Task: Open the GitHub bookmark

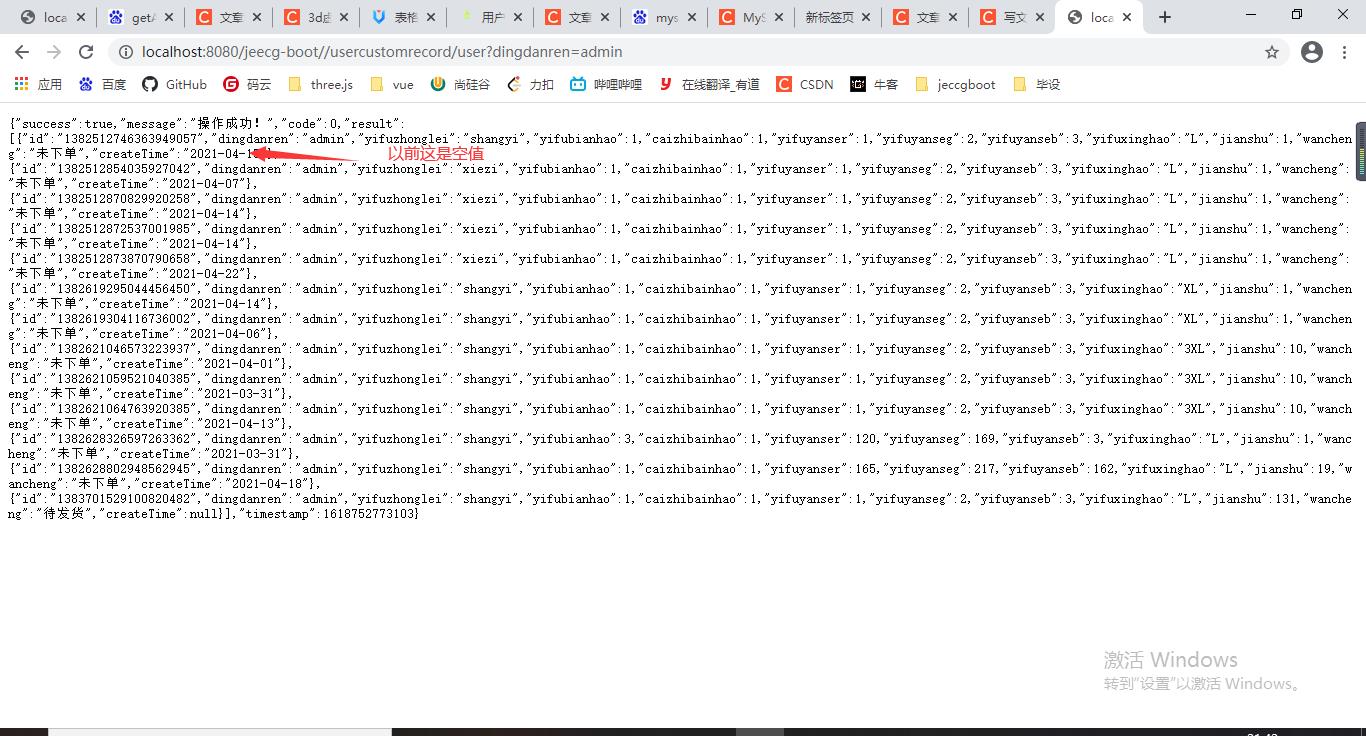Action: [175, 84]
